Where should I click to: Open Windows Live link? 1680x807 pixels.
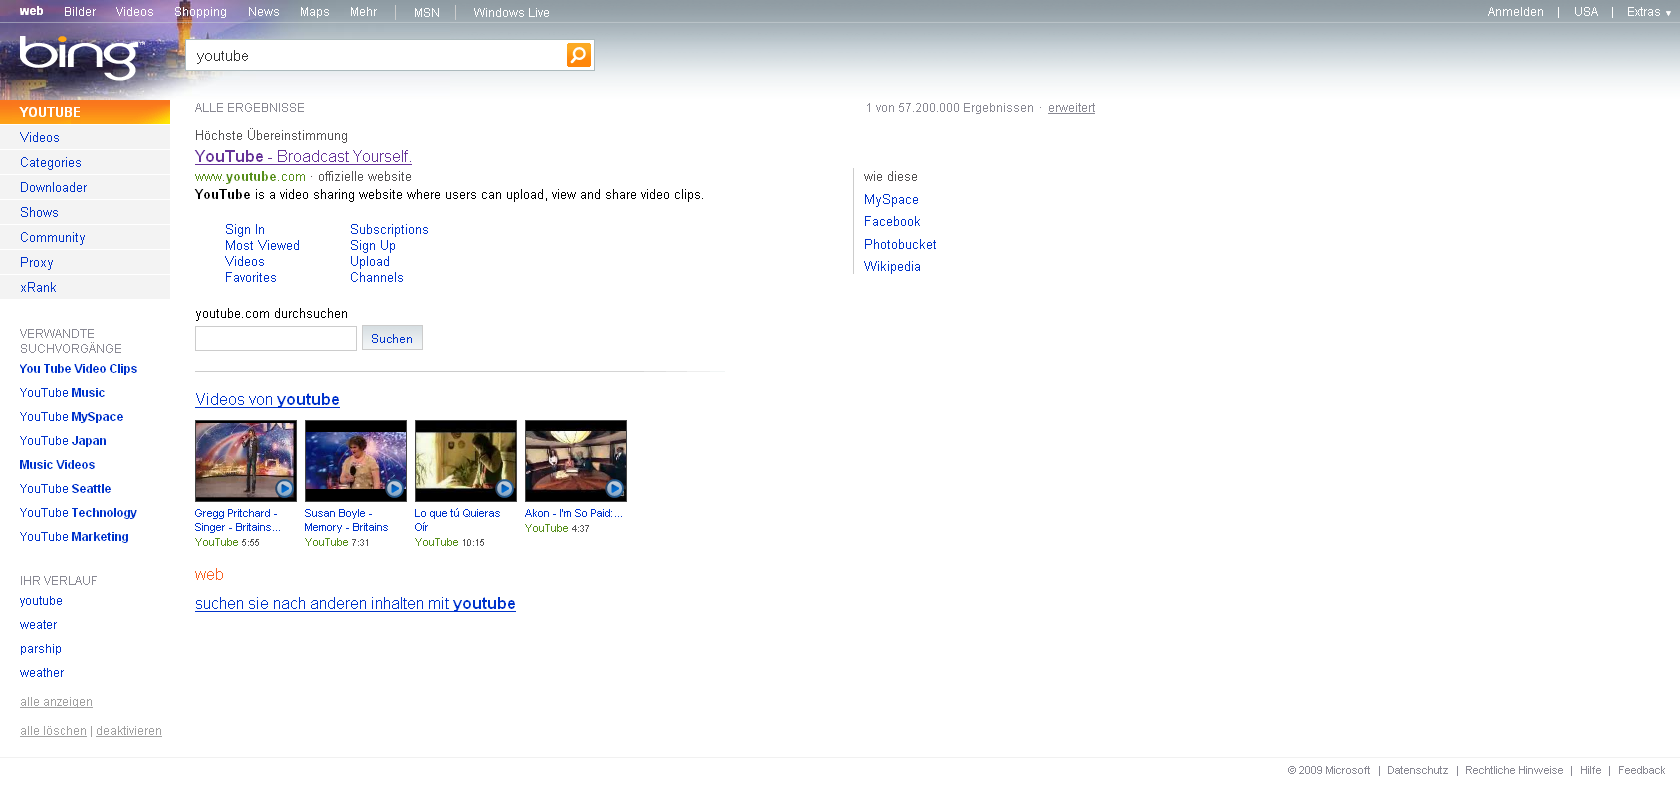click(512, 13)
